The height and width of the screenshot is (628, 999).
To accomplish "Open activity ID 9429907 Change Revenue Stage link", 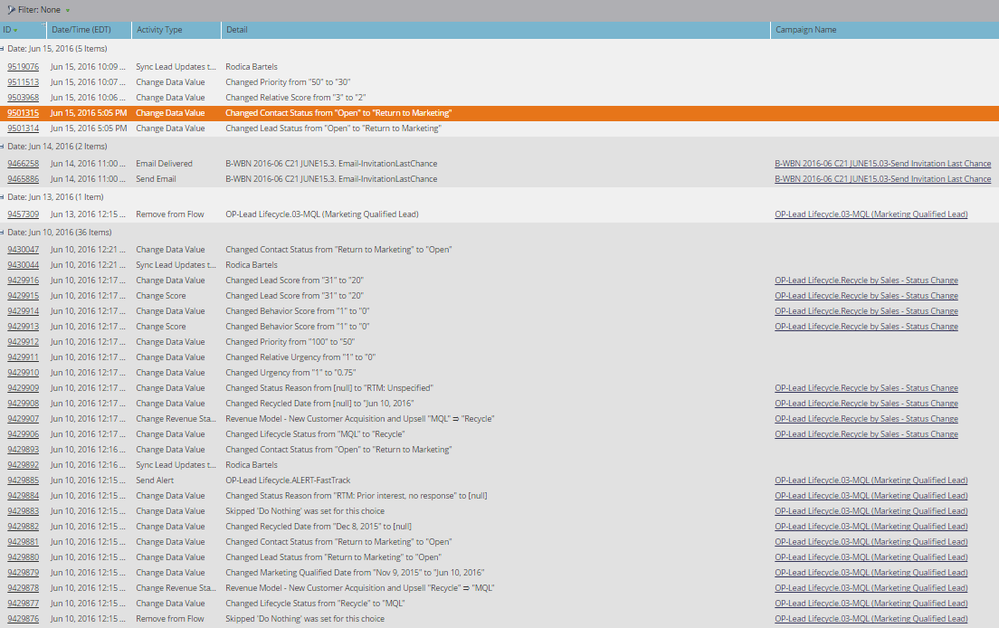I will pos(23,419).
